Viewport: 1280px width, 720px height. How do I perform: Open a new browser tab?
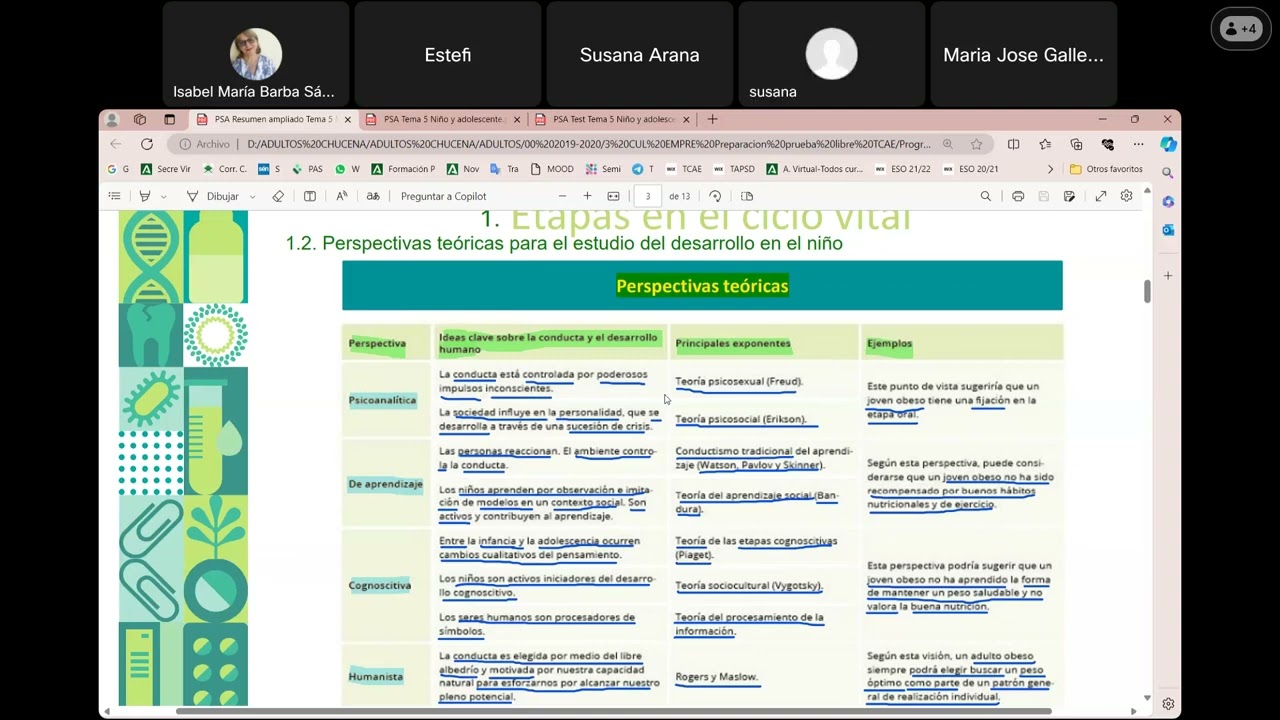coord(712,119)
